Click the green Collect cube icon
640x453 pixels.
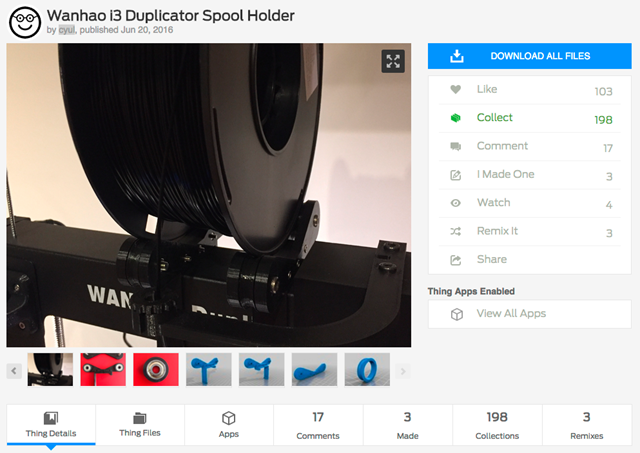tap(456, 118)
